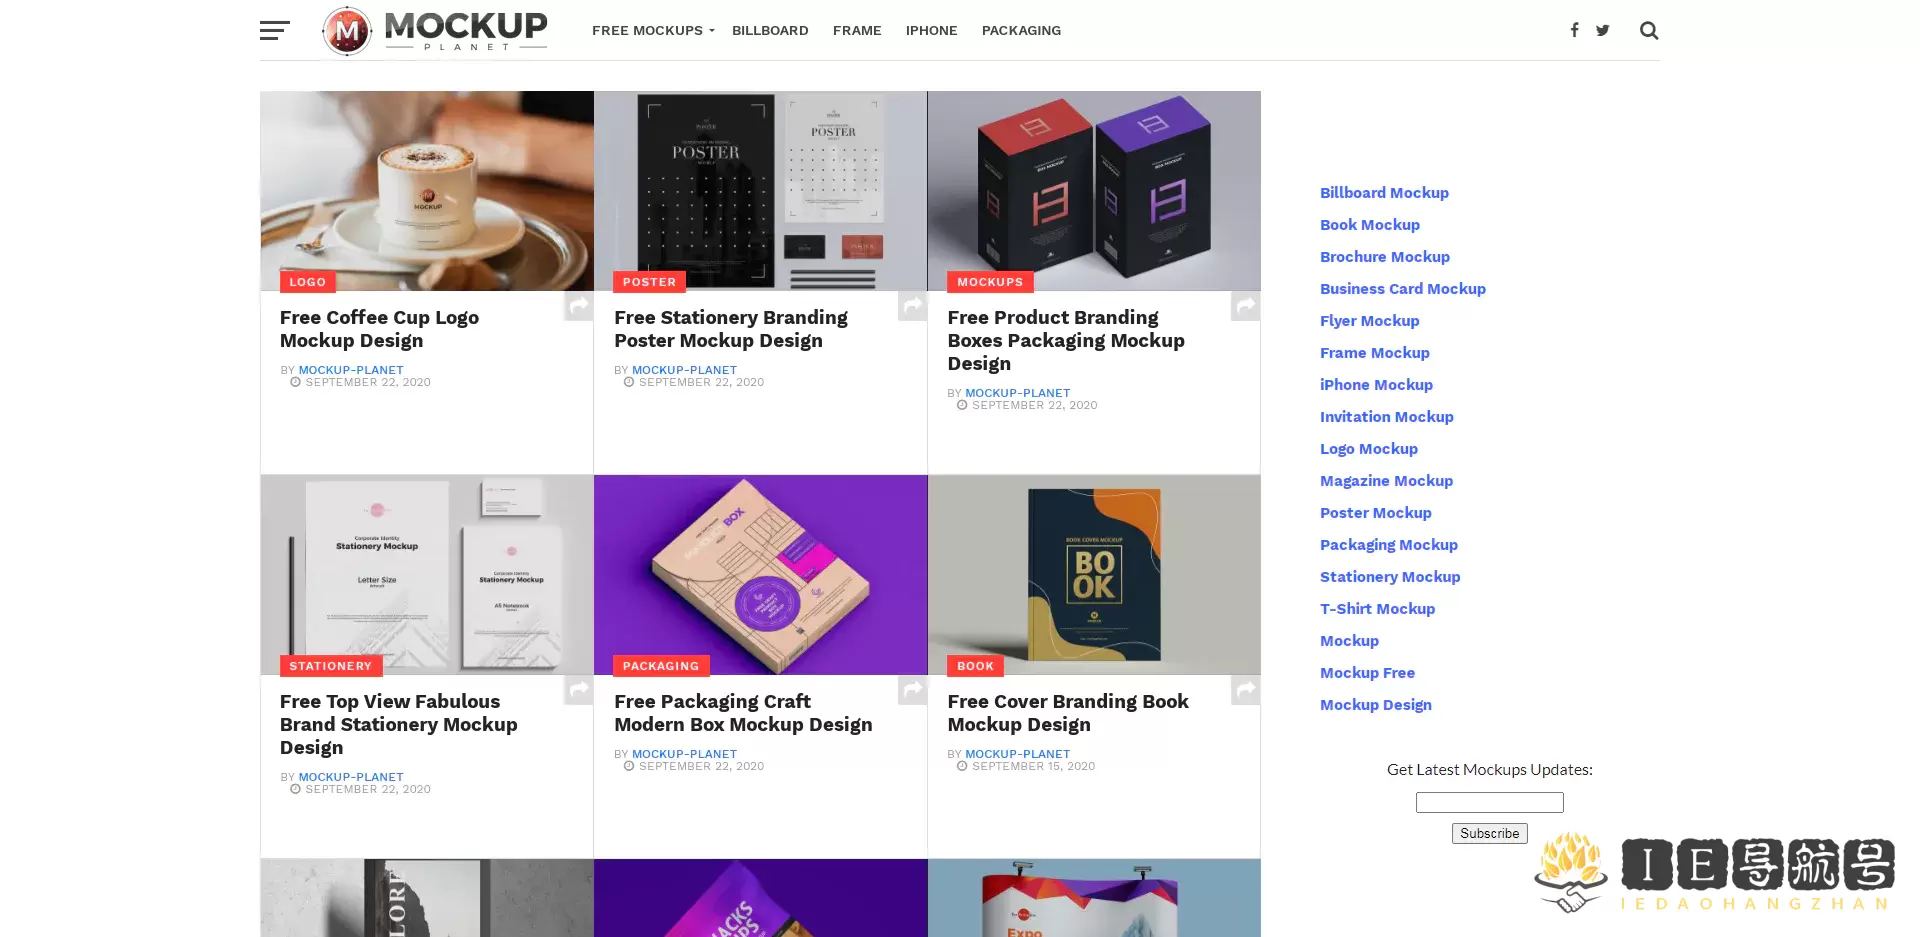Open the Facebook icon in header
Screen dimensions: 1920x937
(x=1574, y=30)
